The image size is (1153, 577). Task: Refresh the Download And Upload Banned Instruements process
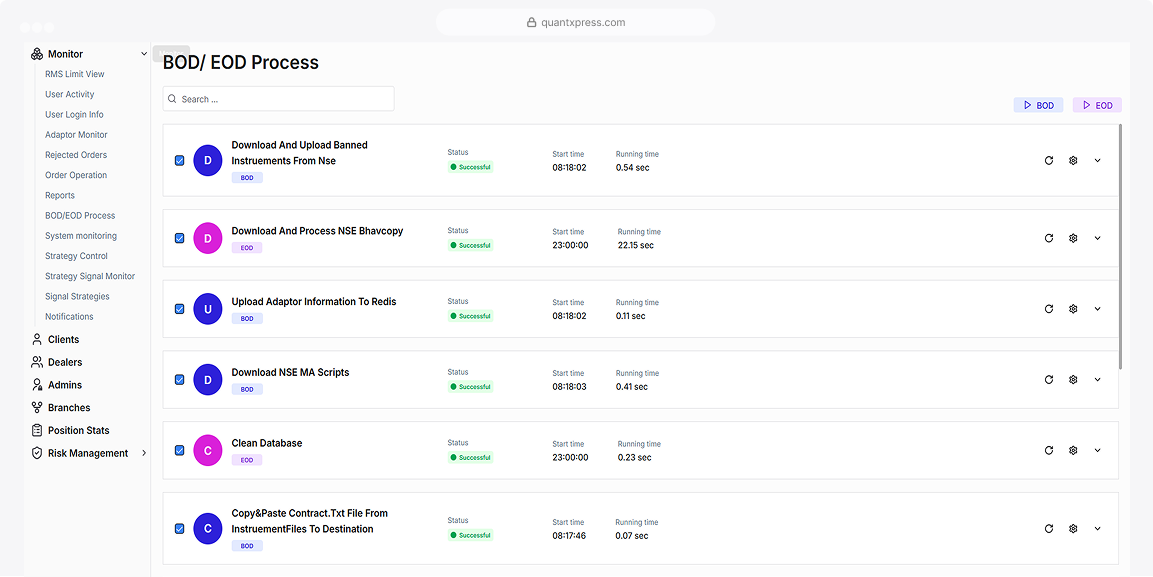(x=1049, y=160)
